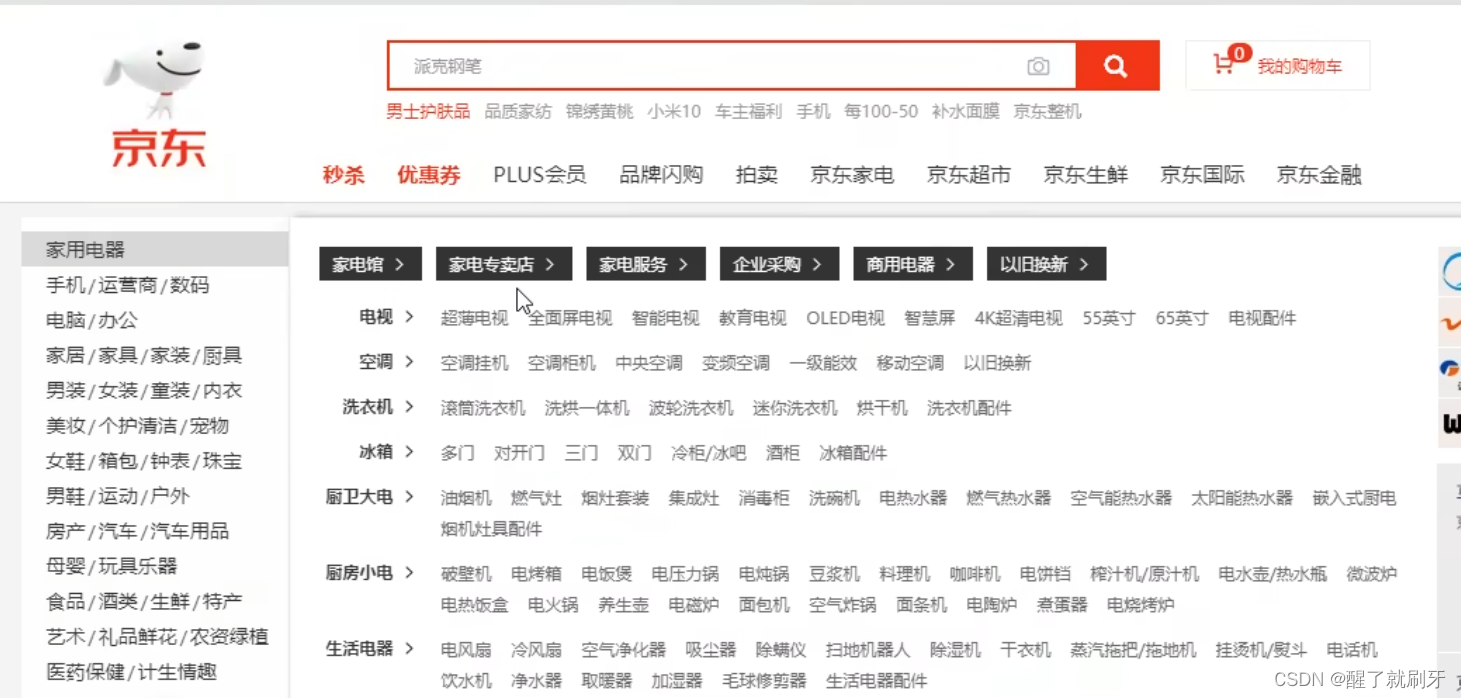
Task: Click the 中央空调 link
Action: click(649, 363)
